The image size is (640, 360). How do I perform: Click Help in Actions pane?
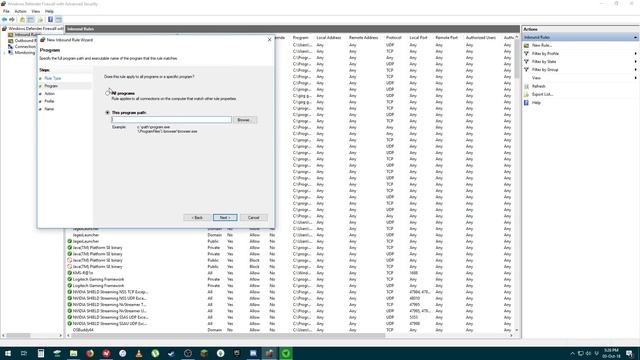(536, 102)
